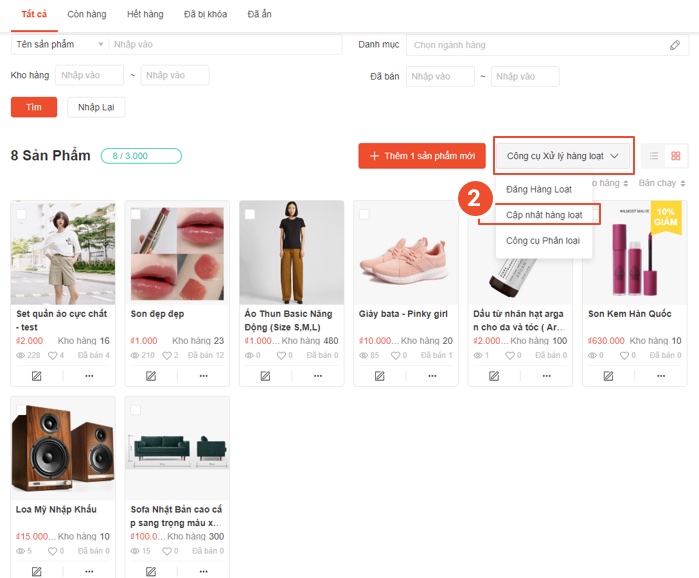Select checkbox on Set quần áo product
The image size is (699, 578).
[21, 214]
